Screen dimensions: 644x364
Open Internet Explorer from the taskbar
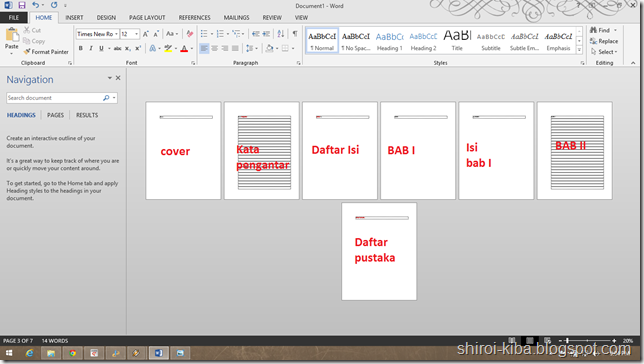[30, 353]
